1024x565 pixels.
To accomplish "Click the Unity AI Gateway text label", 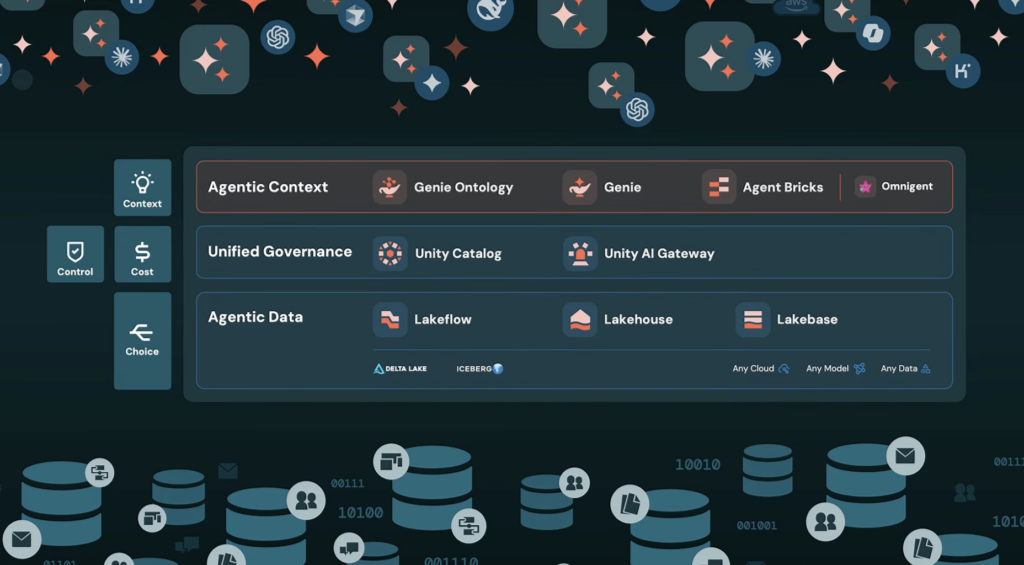I will 659,254.
